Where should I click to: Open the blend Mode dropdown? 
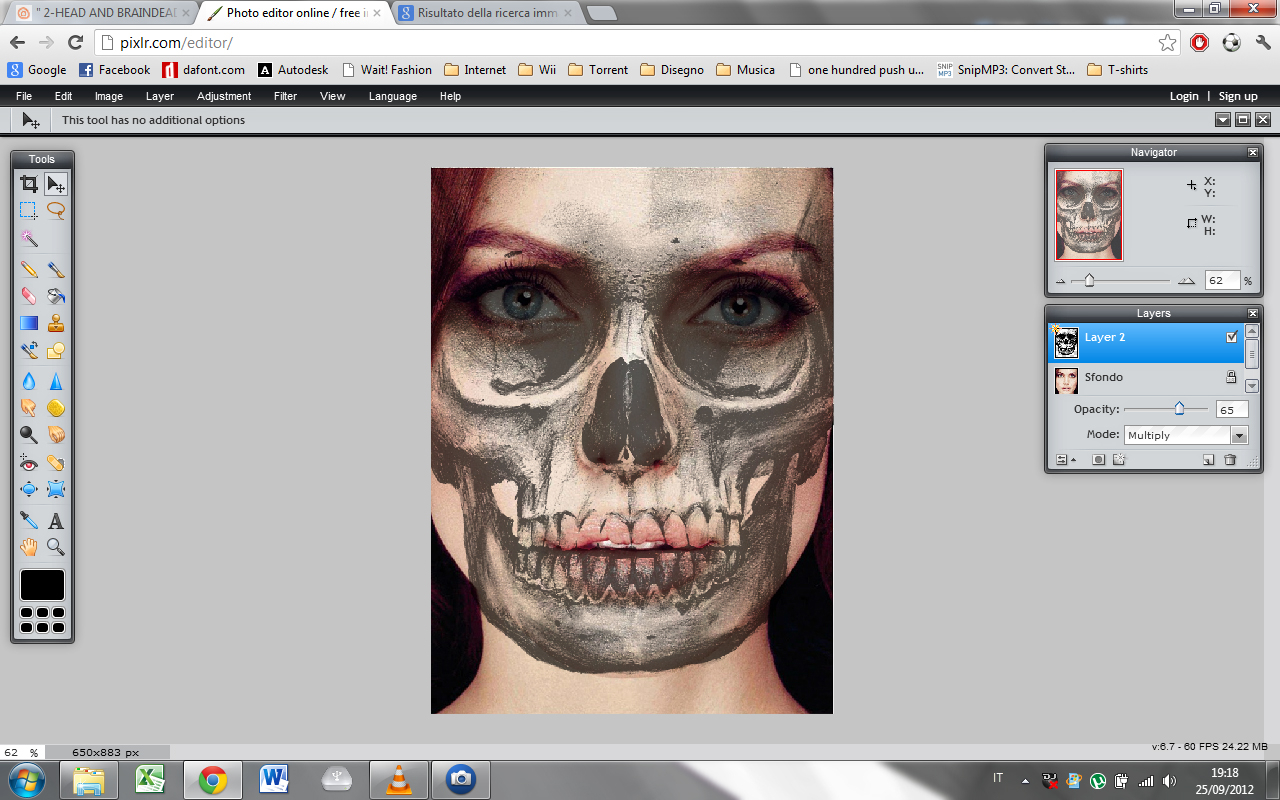coord(1186,435)
